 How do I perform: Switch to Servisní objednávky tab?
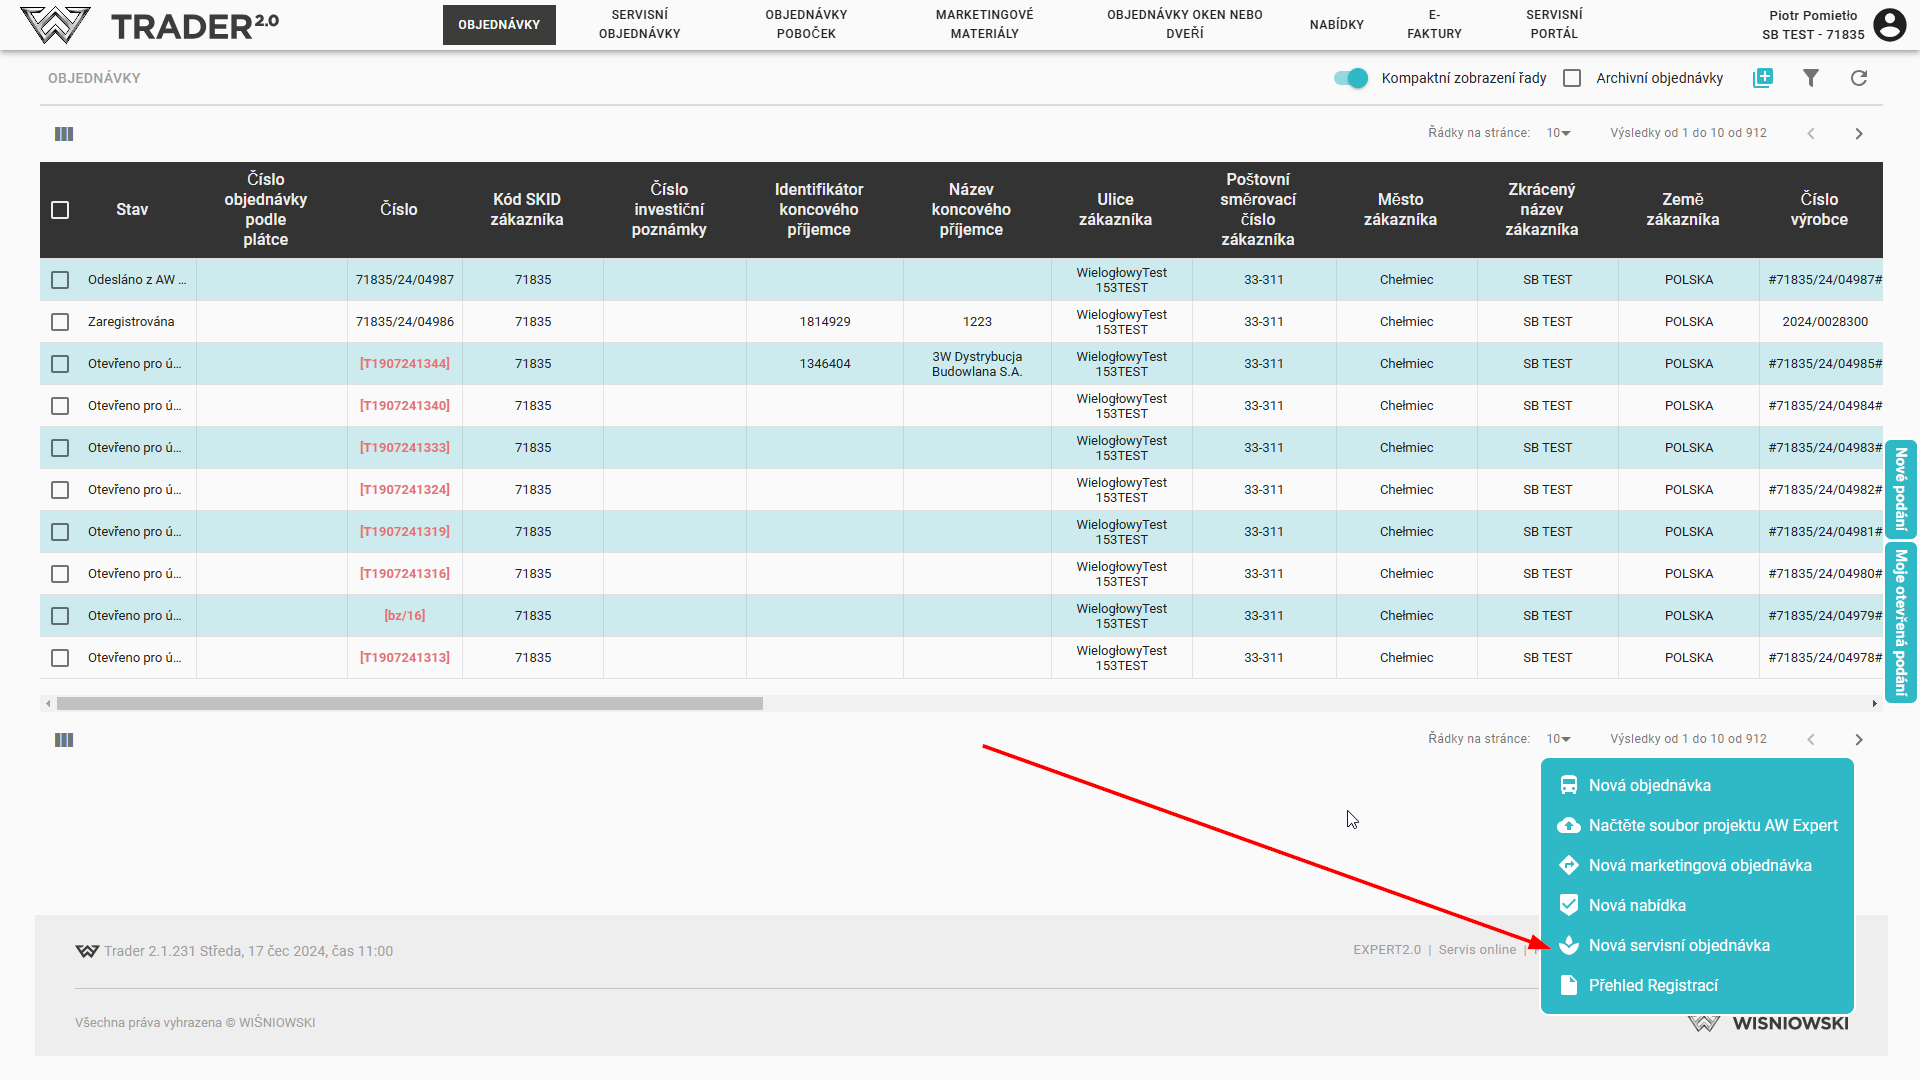pos(639,24)
